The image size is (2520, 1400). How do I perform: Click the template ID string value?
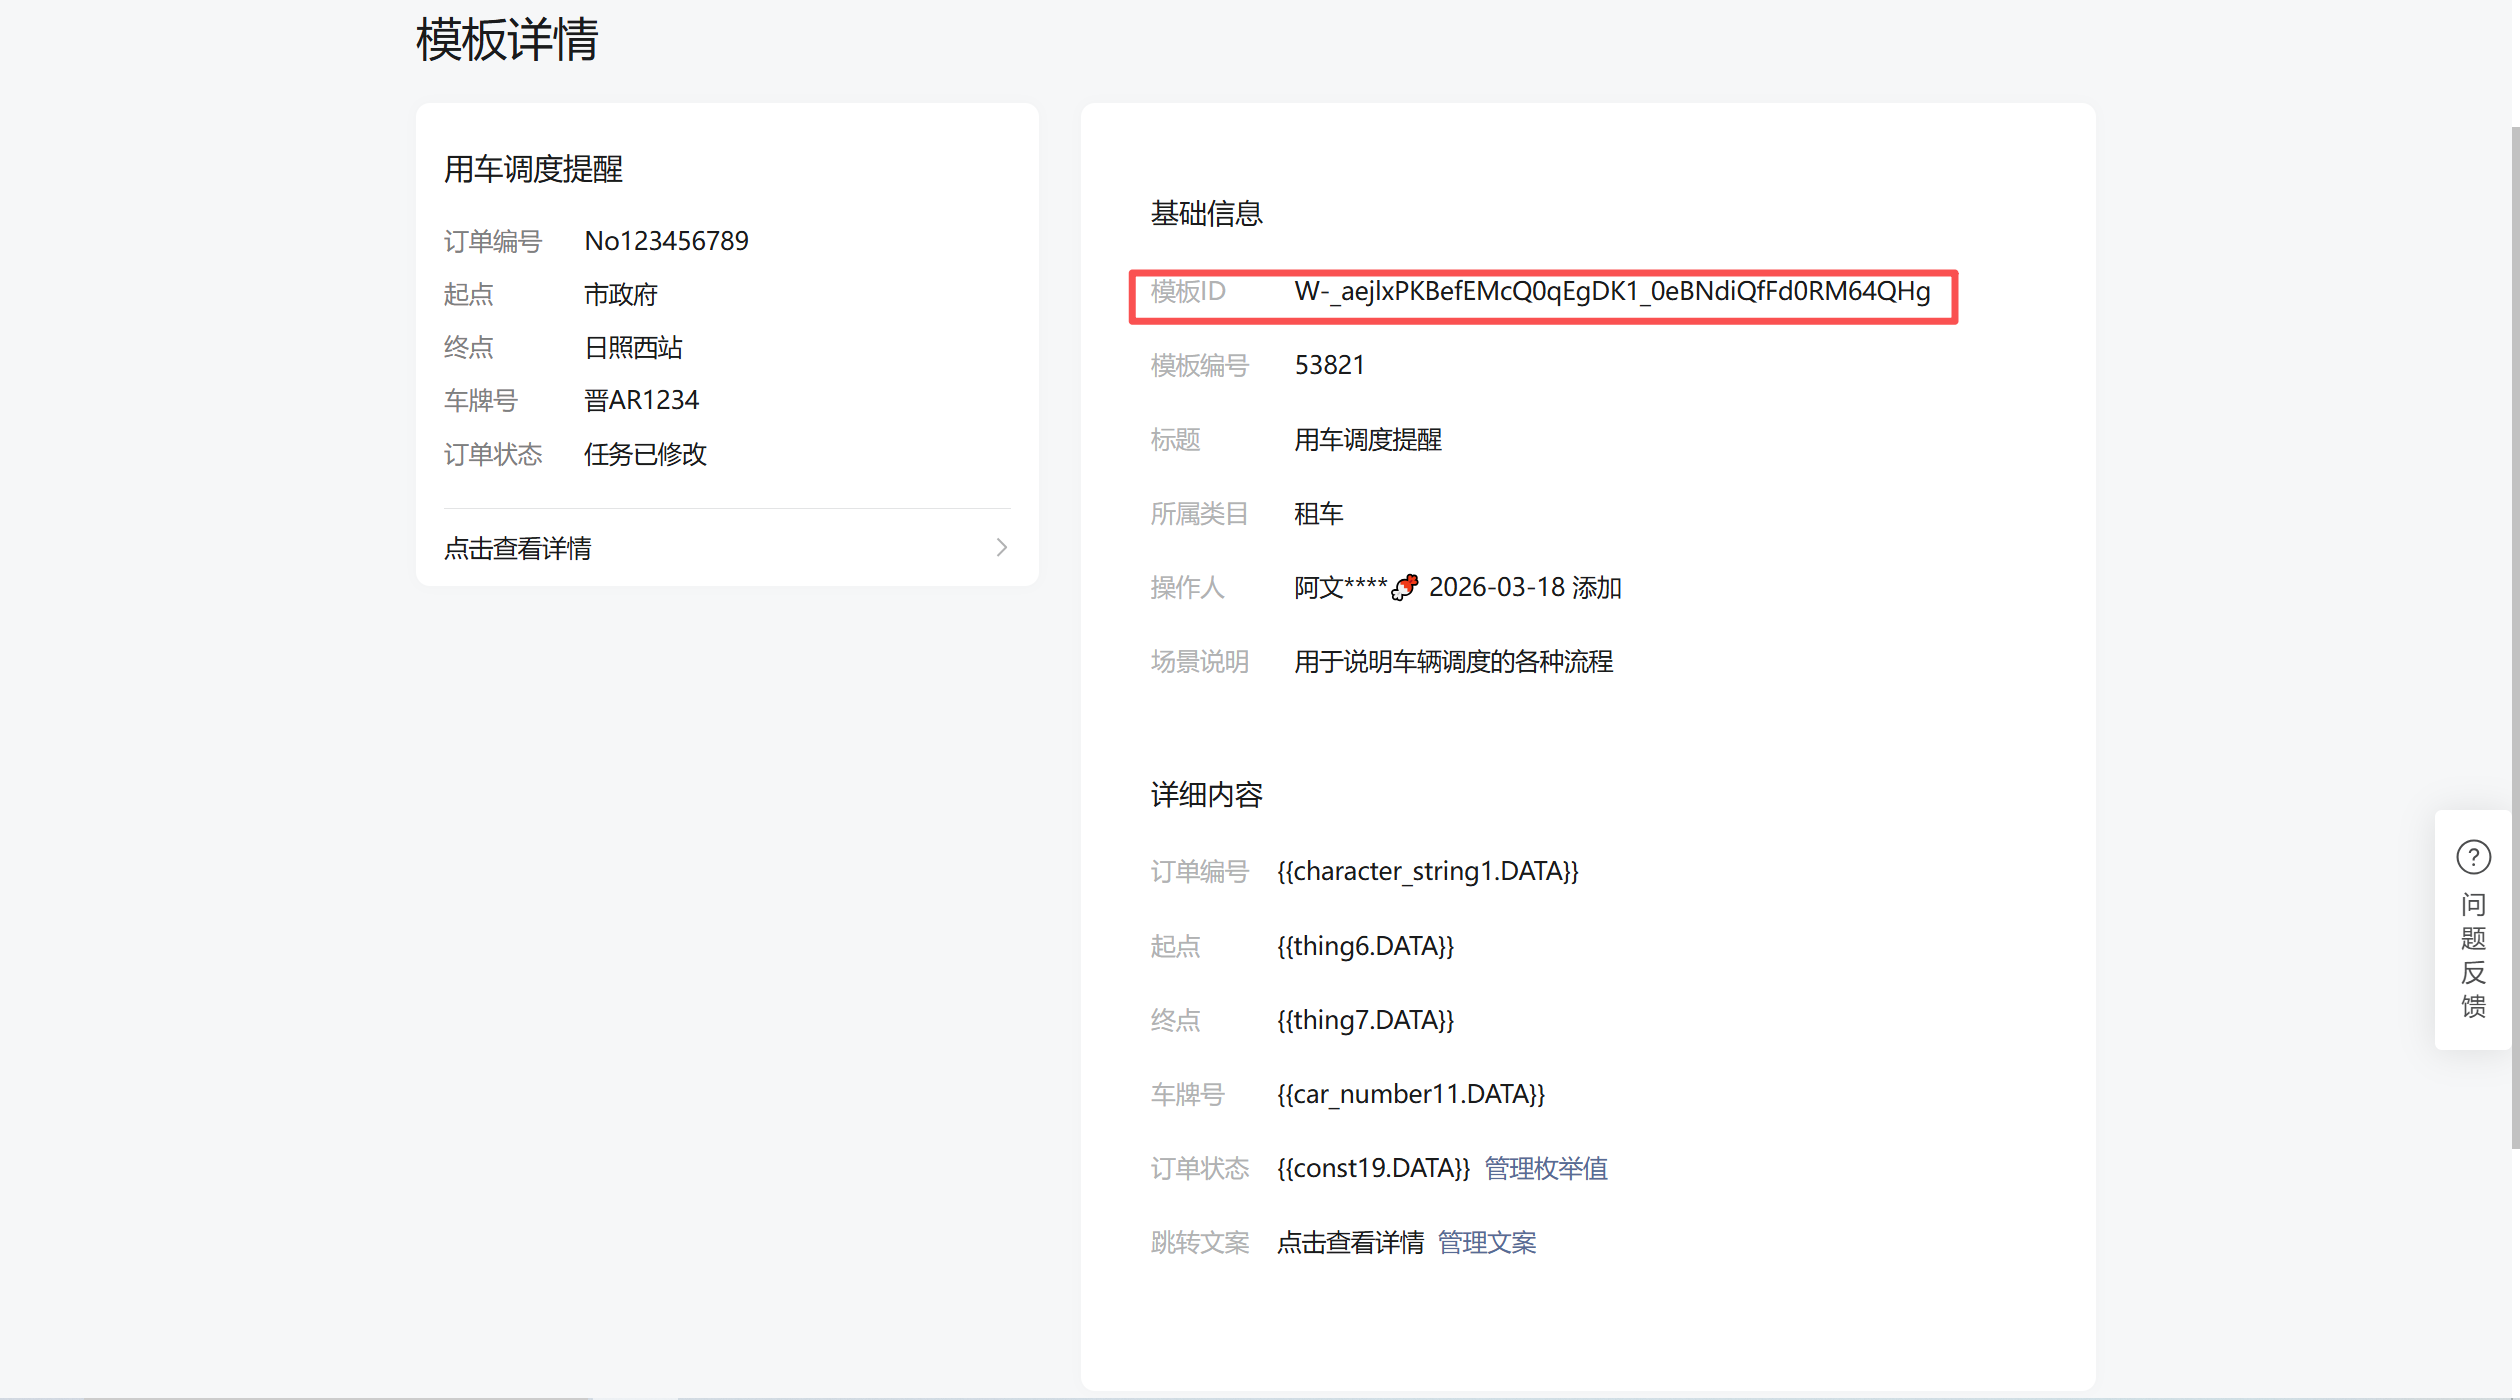click(x=1611, y=291)
